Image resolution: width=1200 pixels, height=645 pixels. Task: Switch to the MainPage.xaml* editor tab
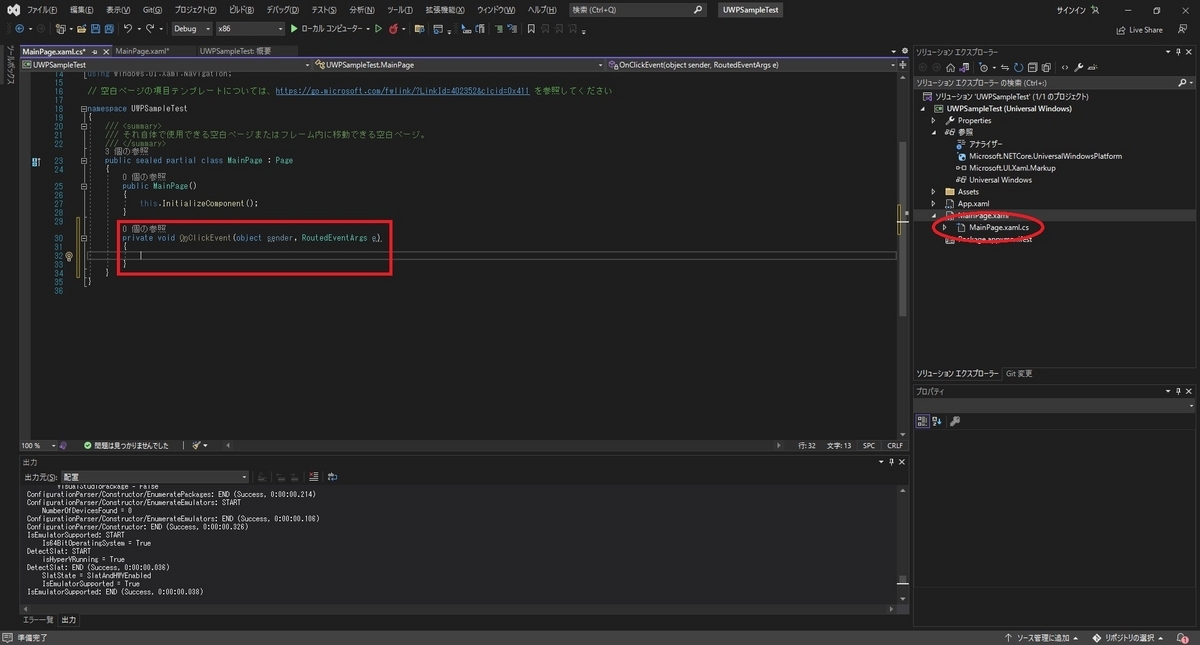click(x=142, y=51)
